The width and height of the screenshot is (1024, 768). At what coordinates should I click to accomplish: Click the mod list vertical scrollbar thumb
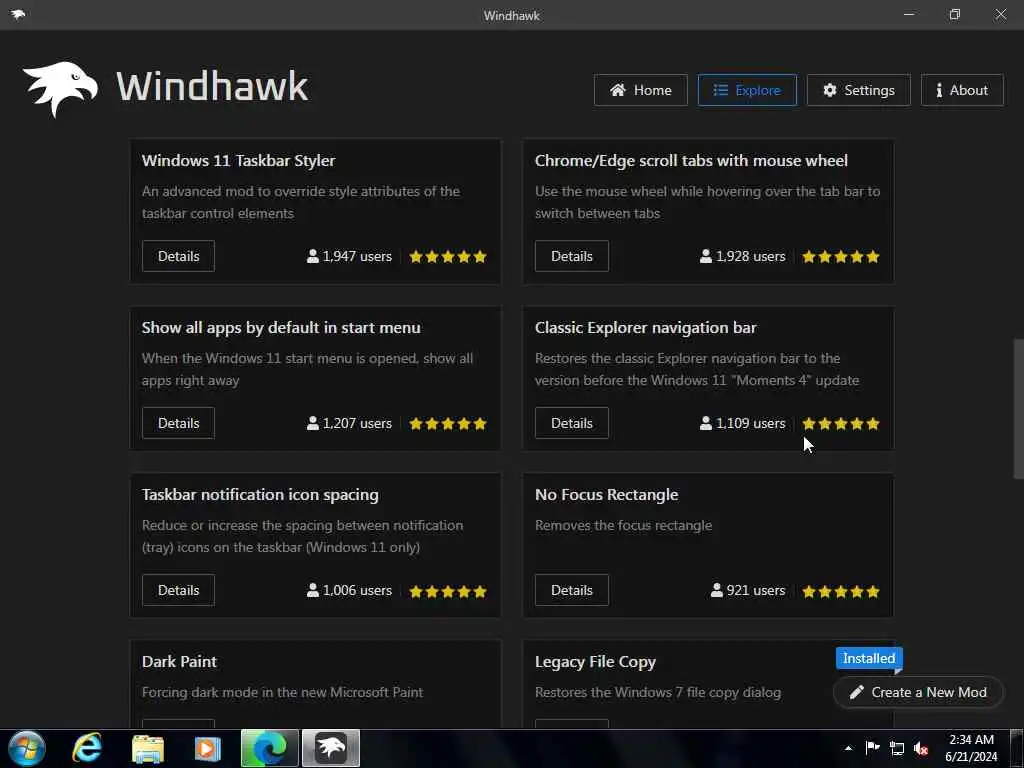[x=1017, y=408]
